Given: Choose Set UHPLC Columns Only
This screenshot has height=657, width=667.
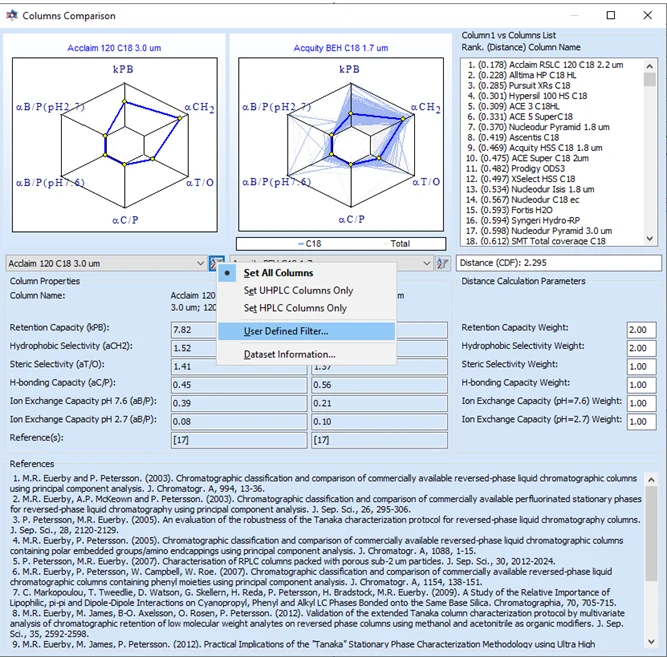Looking at the screenshot, I should pyautogui.click(x=307, y=290).
